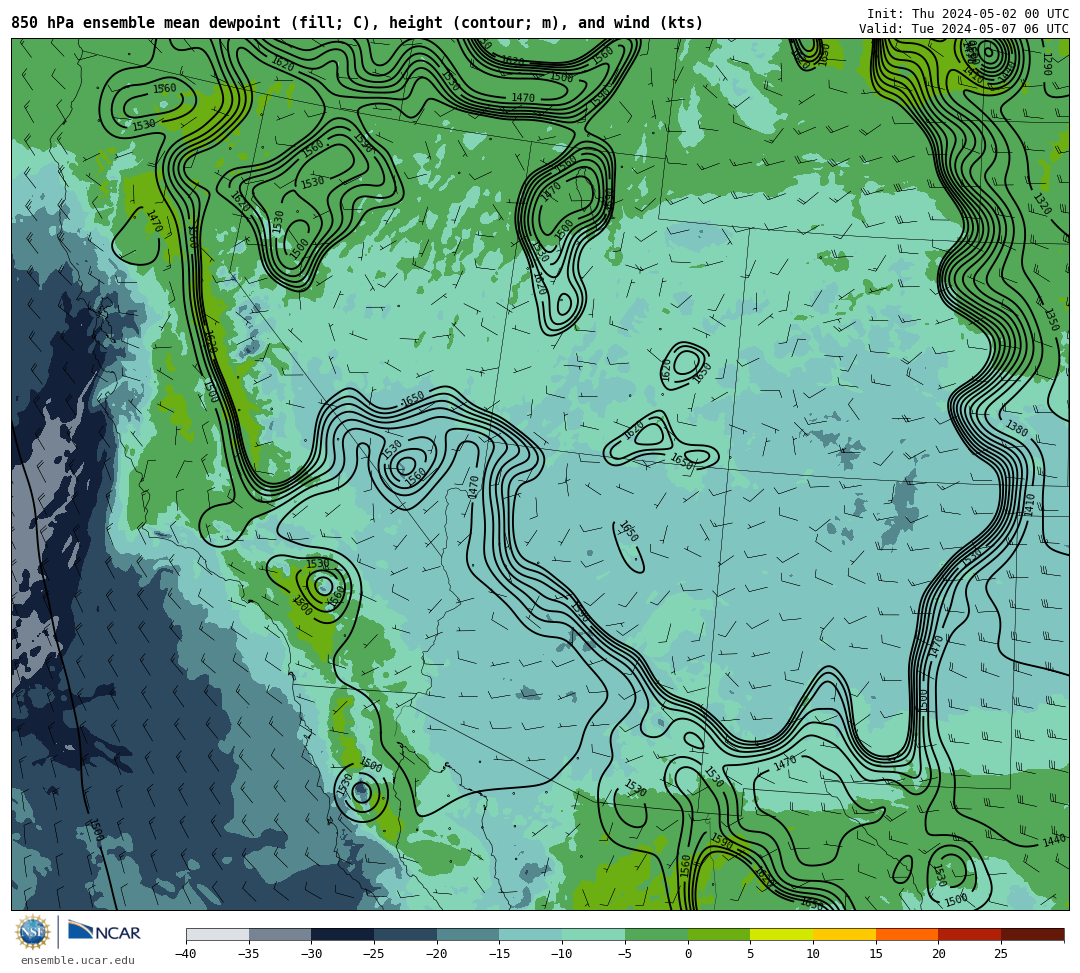Image resolution: width=1080 pixels, height=973 pixels.
Task: Click the 25 colorbar tick label
Action: tap(1001, 954)
